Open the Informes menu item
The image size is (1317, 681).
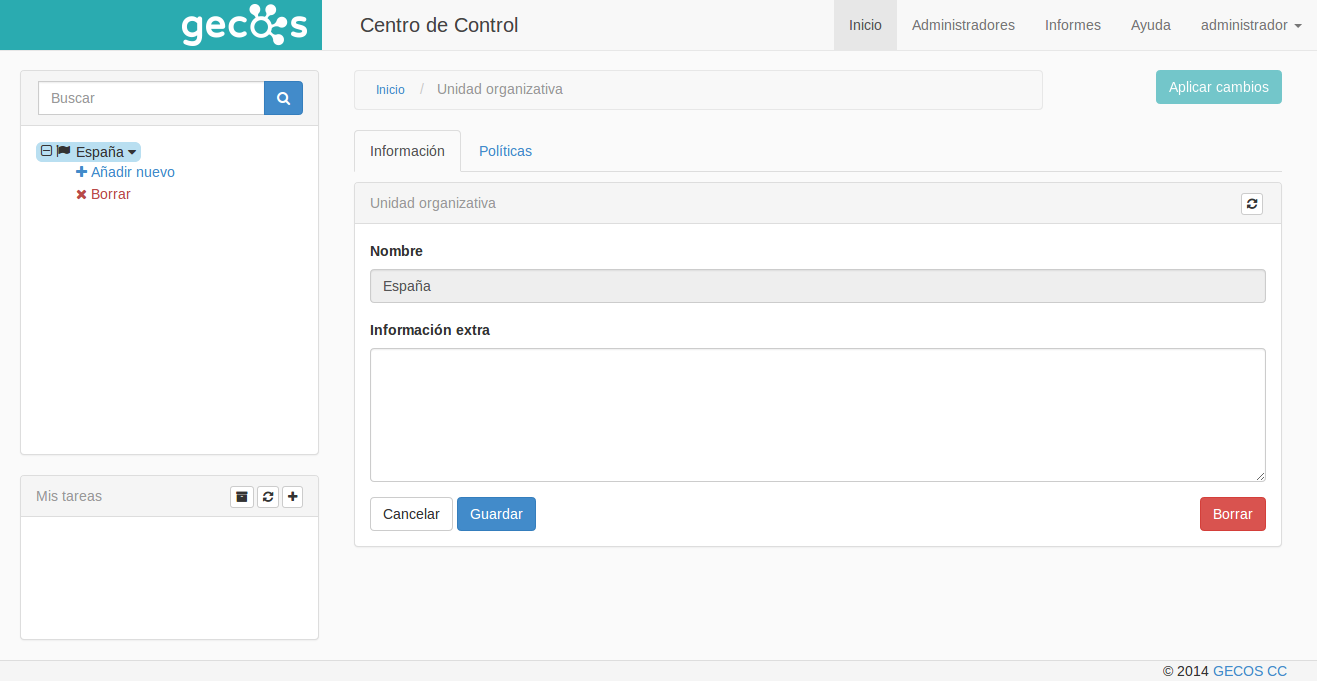(1073, 25)
